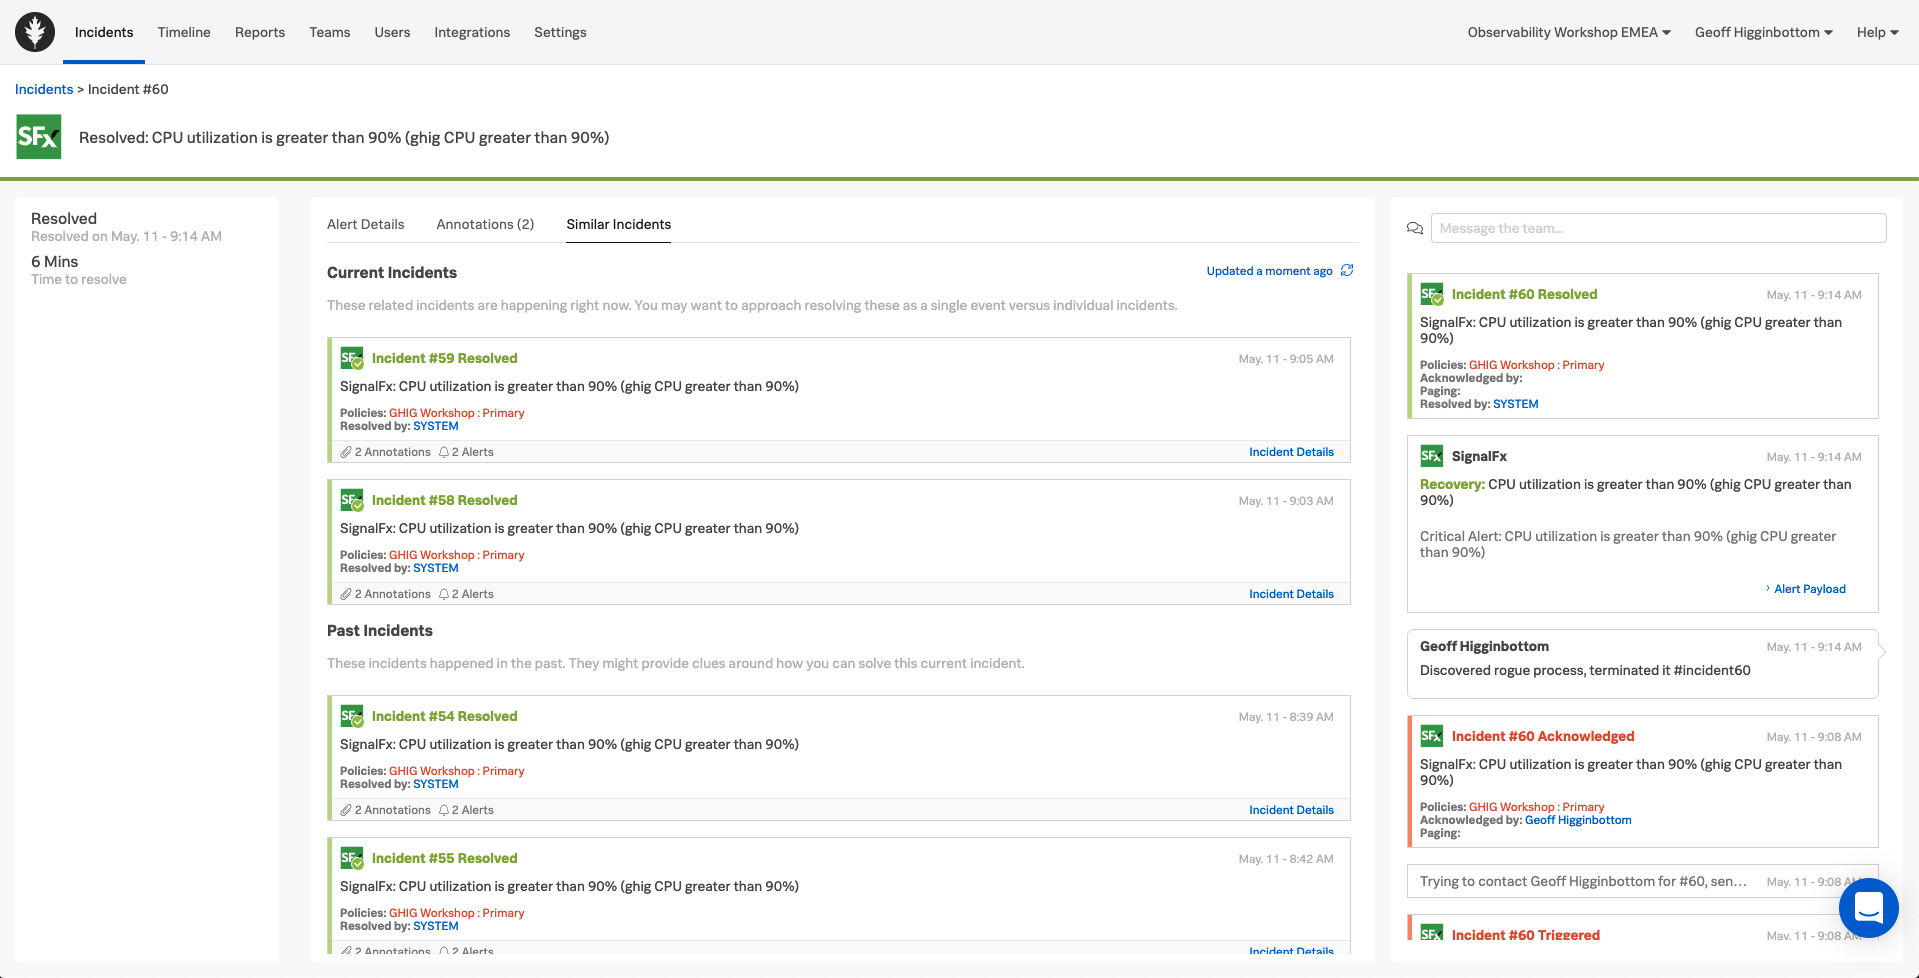Click the SignalFx icon in timeline Recovery card

(1431, 456)
